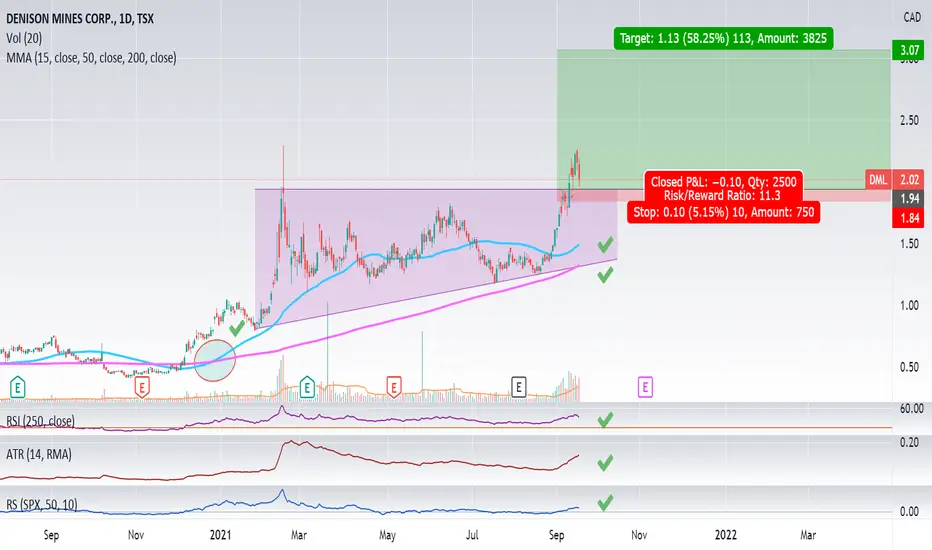The height and width of the screenshot is (550, 932).
Task: Click the purple future earnings E marker
Action: tap(645, 387)
